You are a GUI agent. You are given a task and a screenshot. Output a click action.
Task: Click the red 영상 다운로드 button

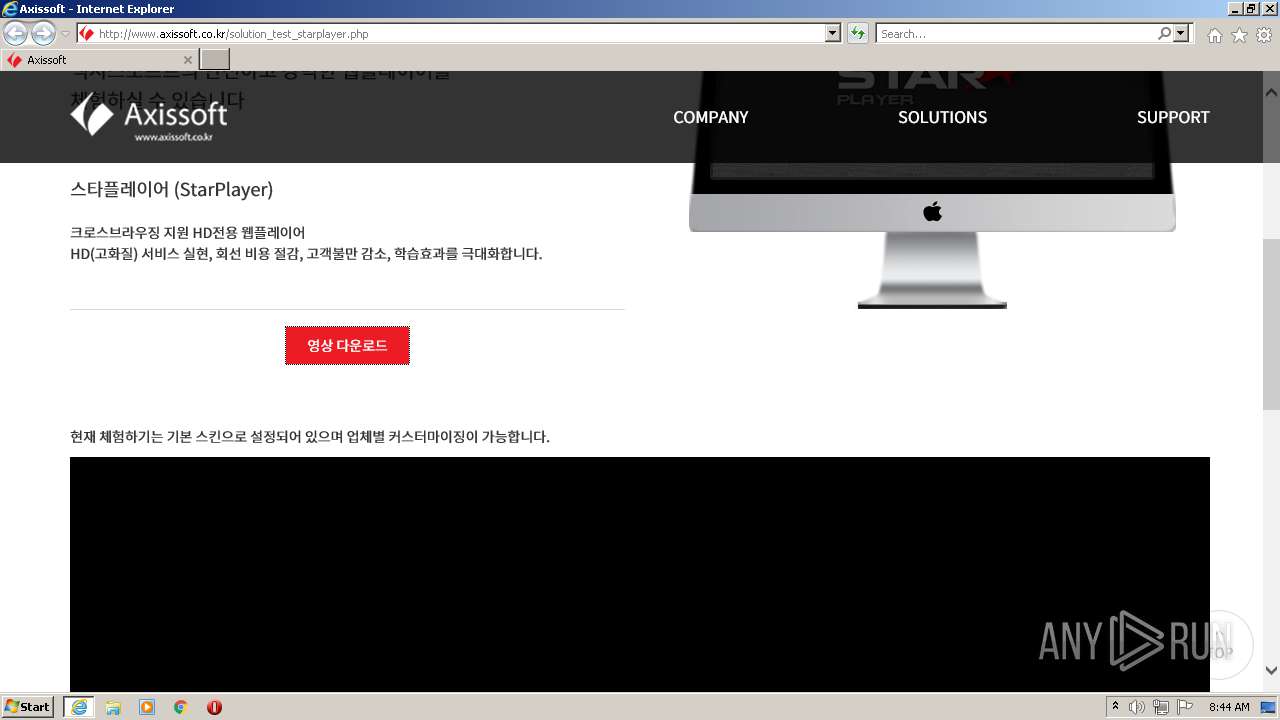click(347, 345)
